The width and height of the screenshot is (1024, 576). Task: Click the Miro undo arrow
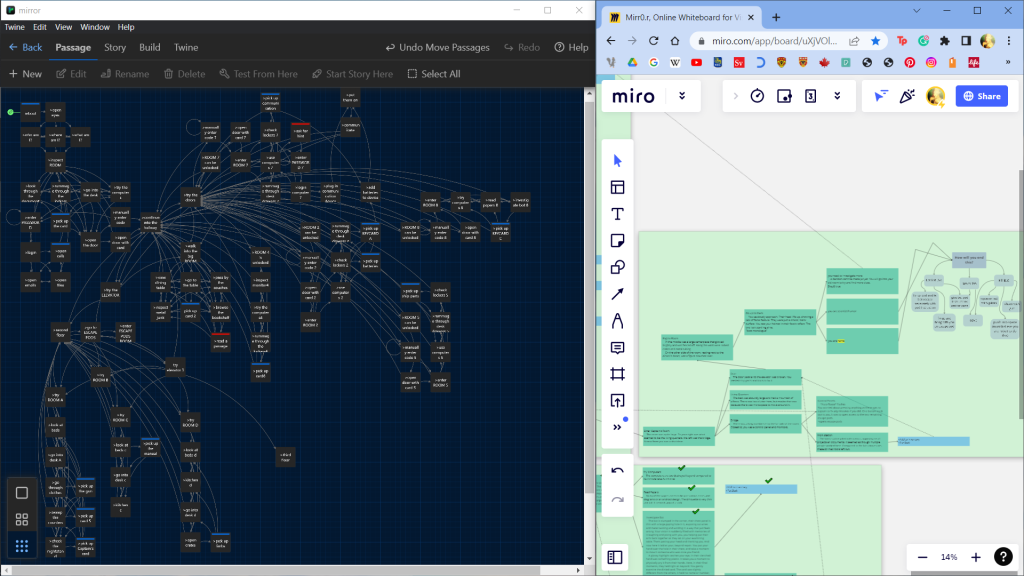coord(617,471)
